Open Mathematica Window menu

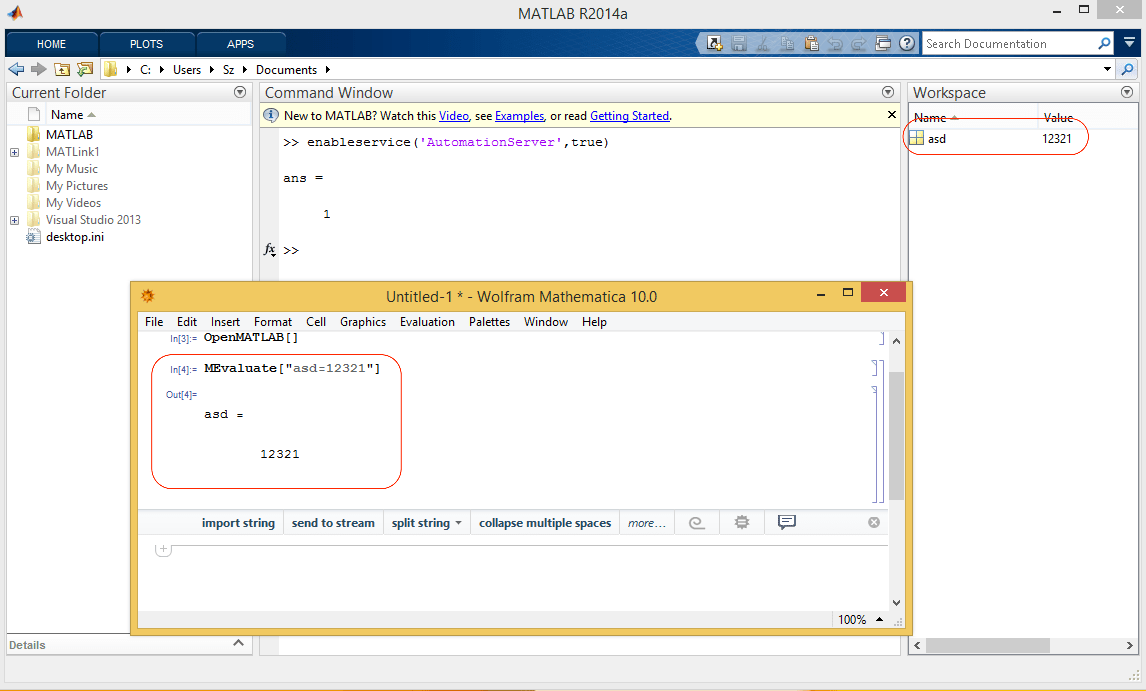click(545, 322)
